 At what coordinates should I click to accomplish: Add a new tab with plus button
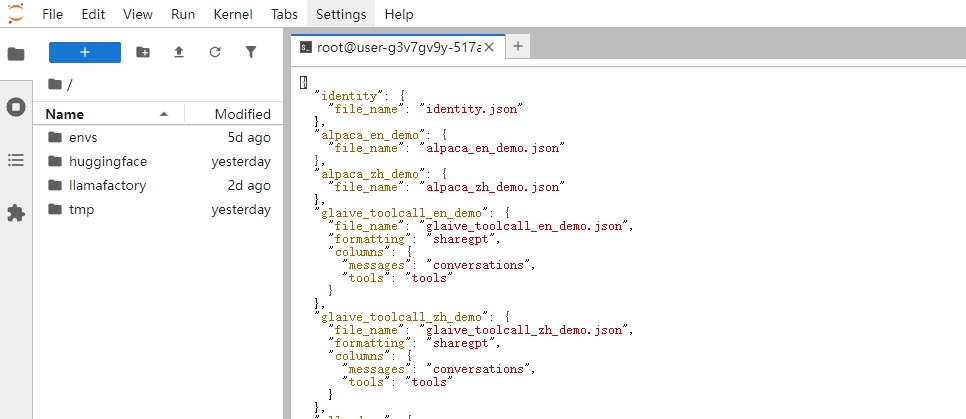(x=517, y=46)
